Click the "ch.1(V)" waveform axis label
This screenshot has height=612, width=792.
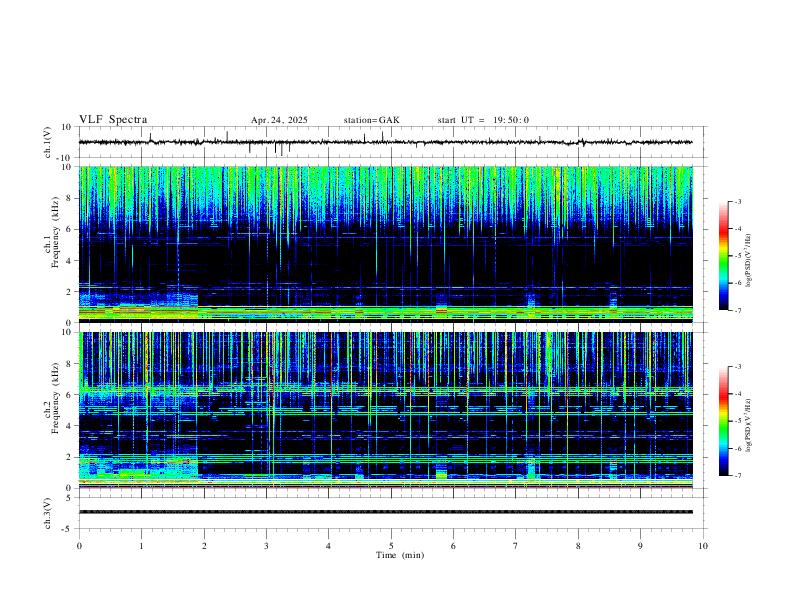(x=48, y=142)
